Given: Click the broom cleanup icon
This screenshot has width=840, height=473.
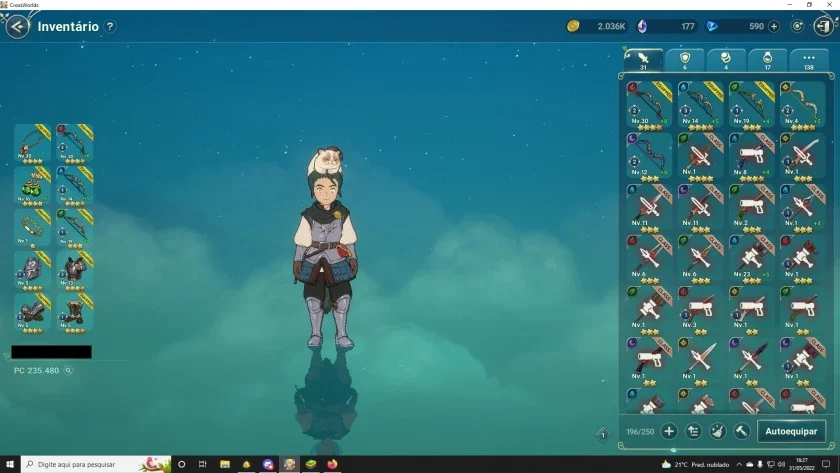Looking at the screenshot, I should (717, 431).
